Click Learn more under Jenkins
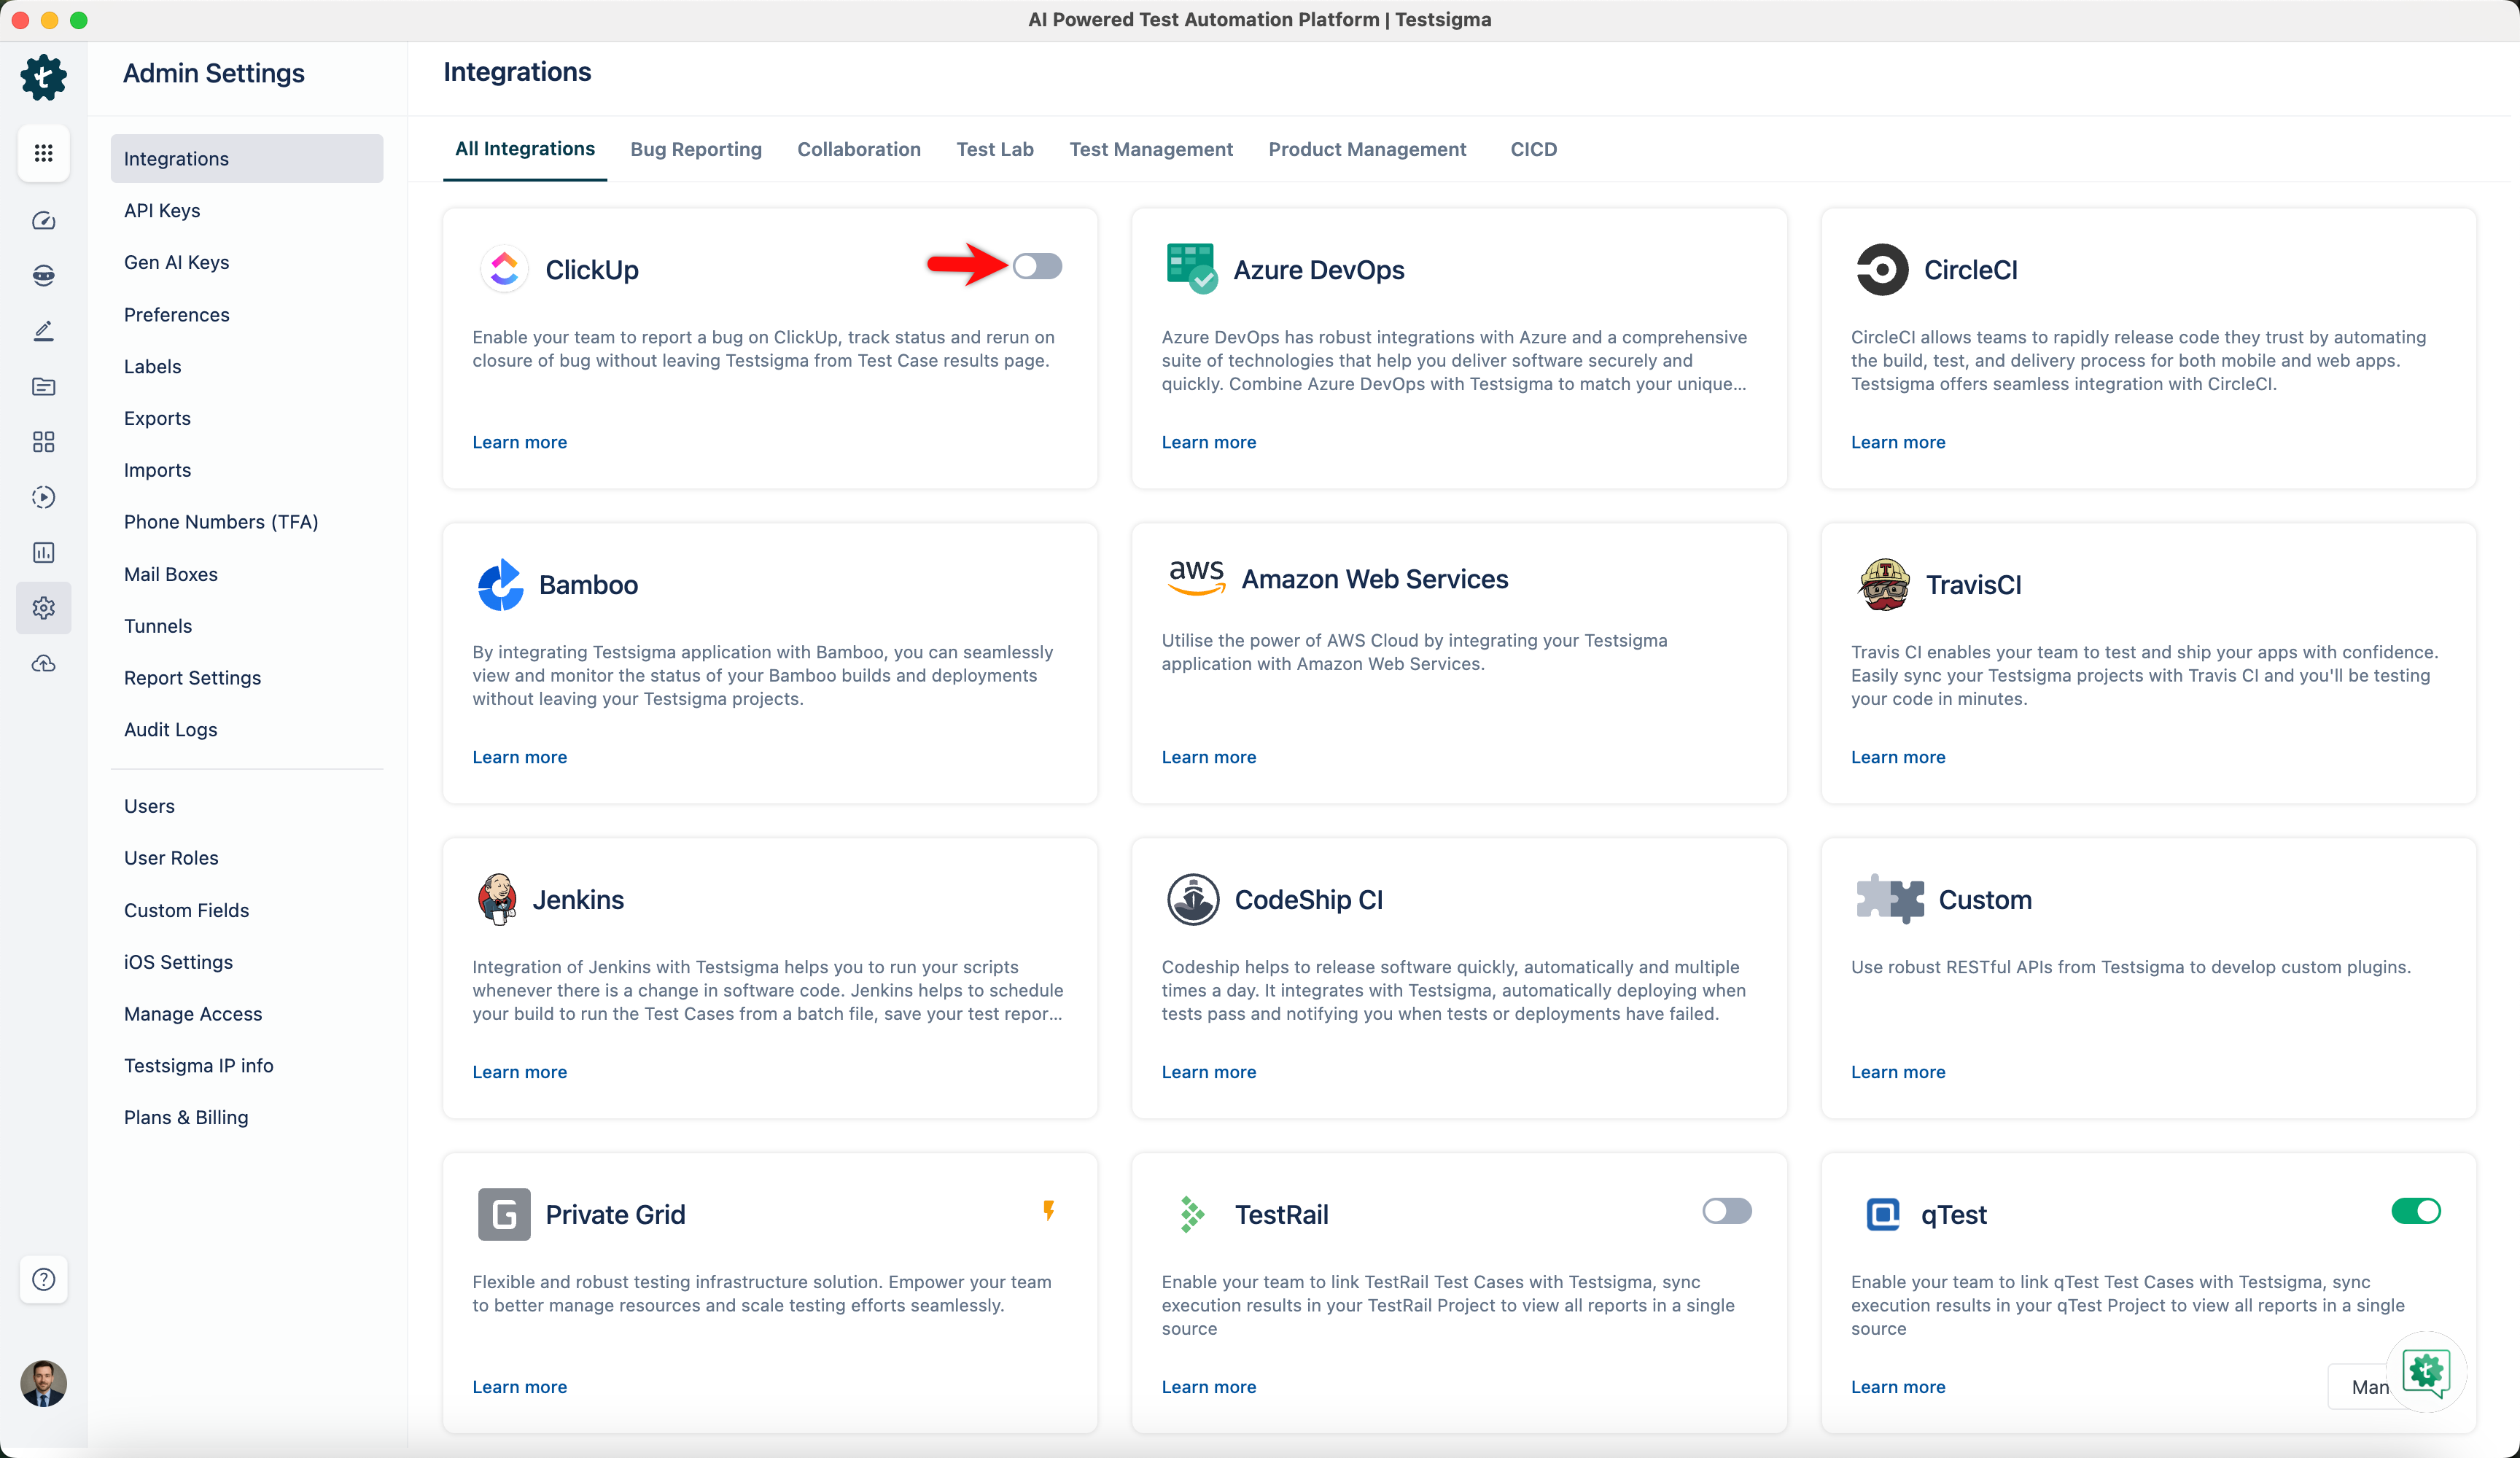This screenshot has width=2520, height=1458. point(519,1072)
